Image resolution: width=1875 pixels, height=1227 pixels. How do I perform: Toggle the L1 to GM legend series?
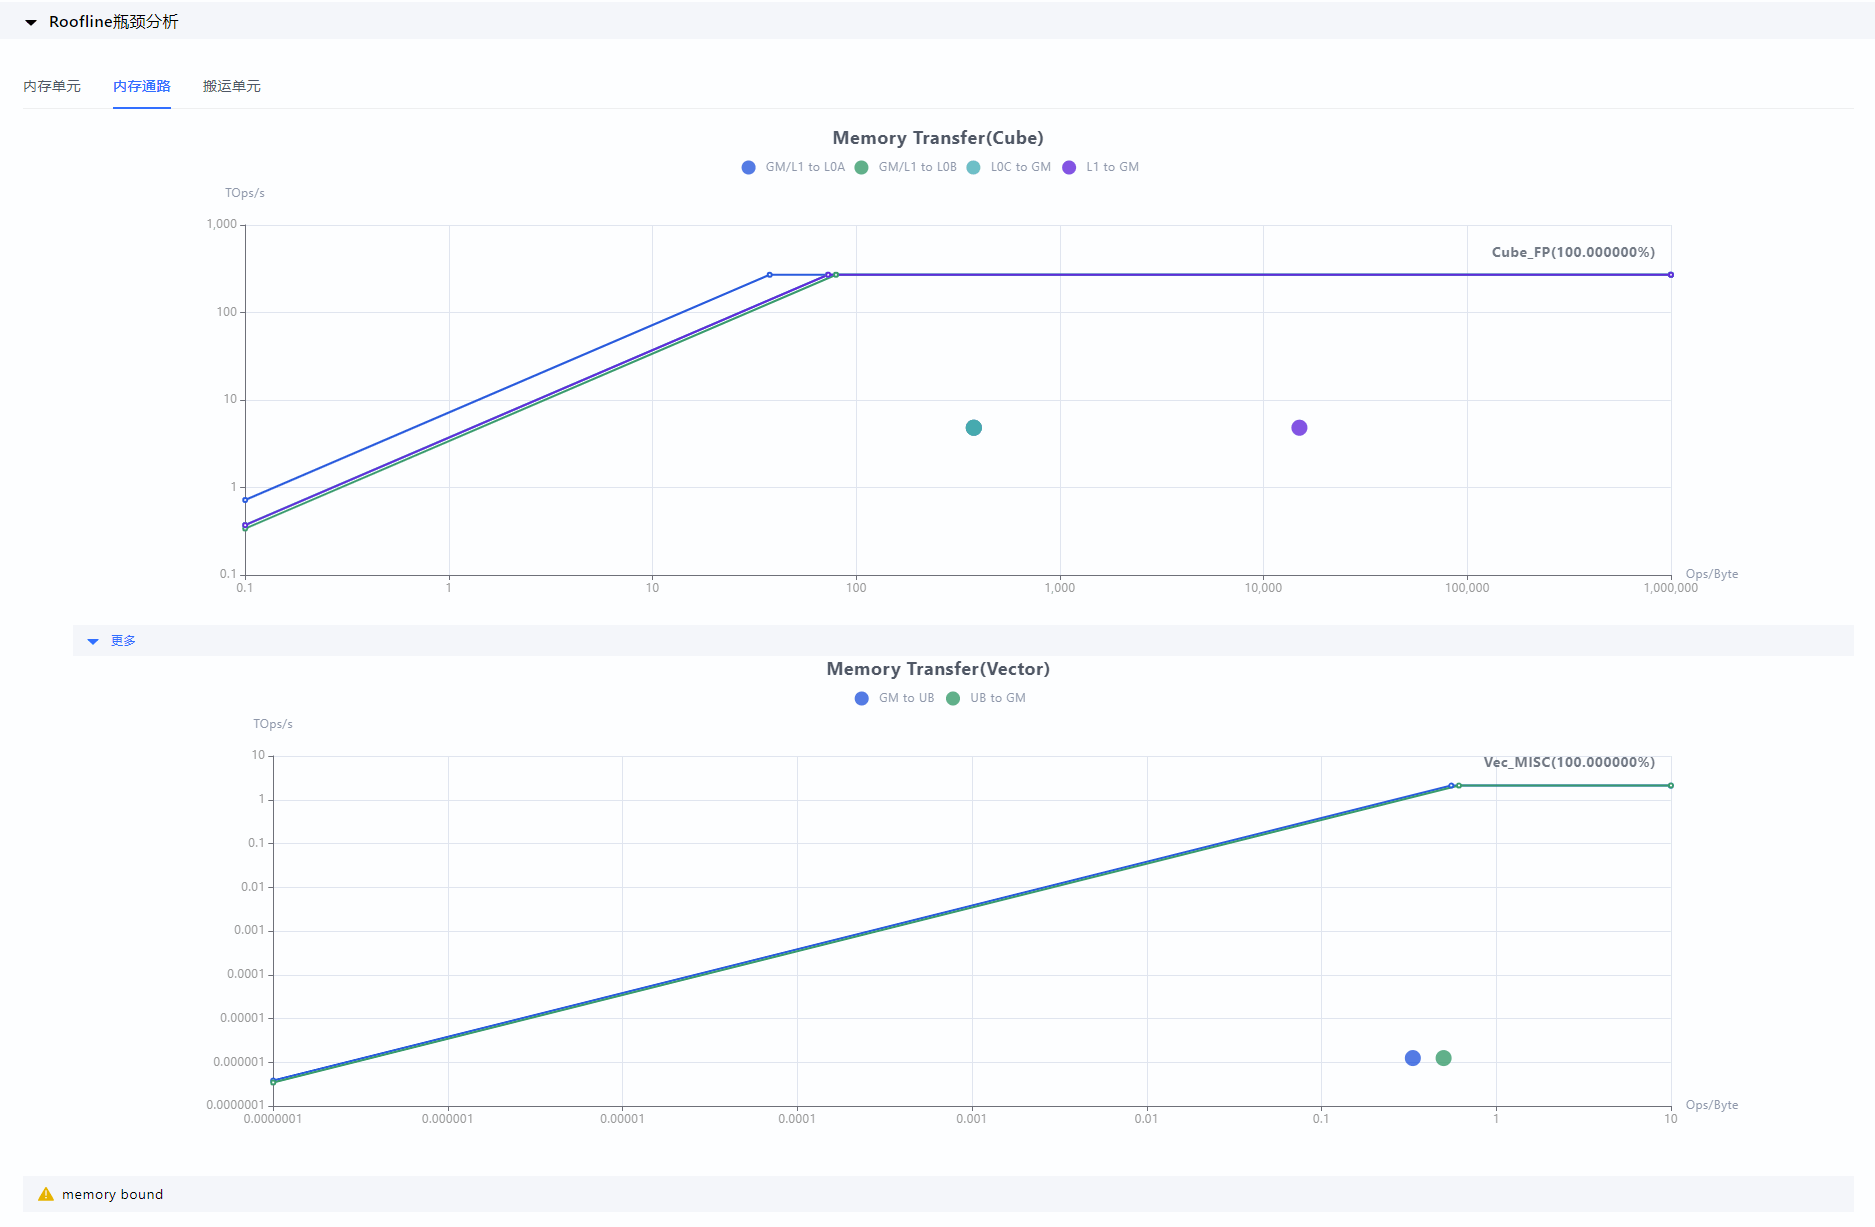coord(1101,167)
